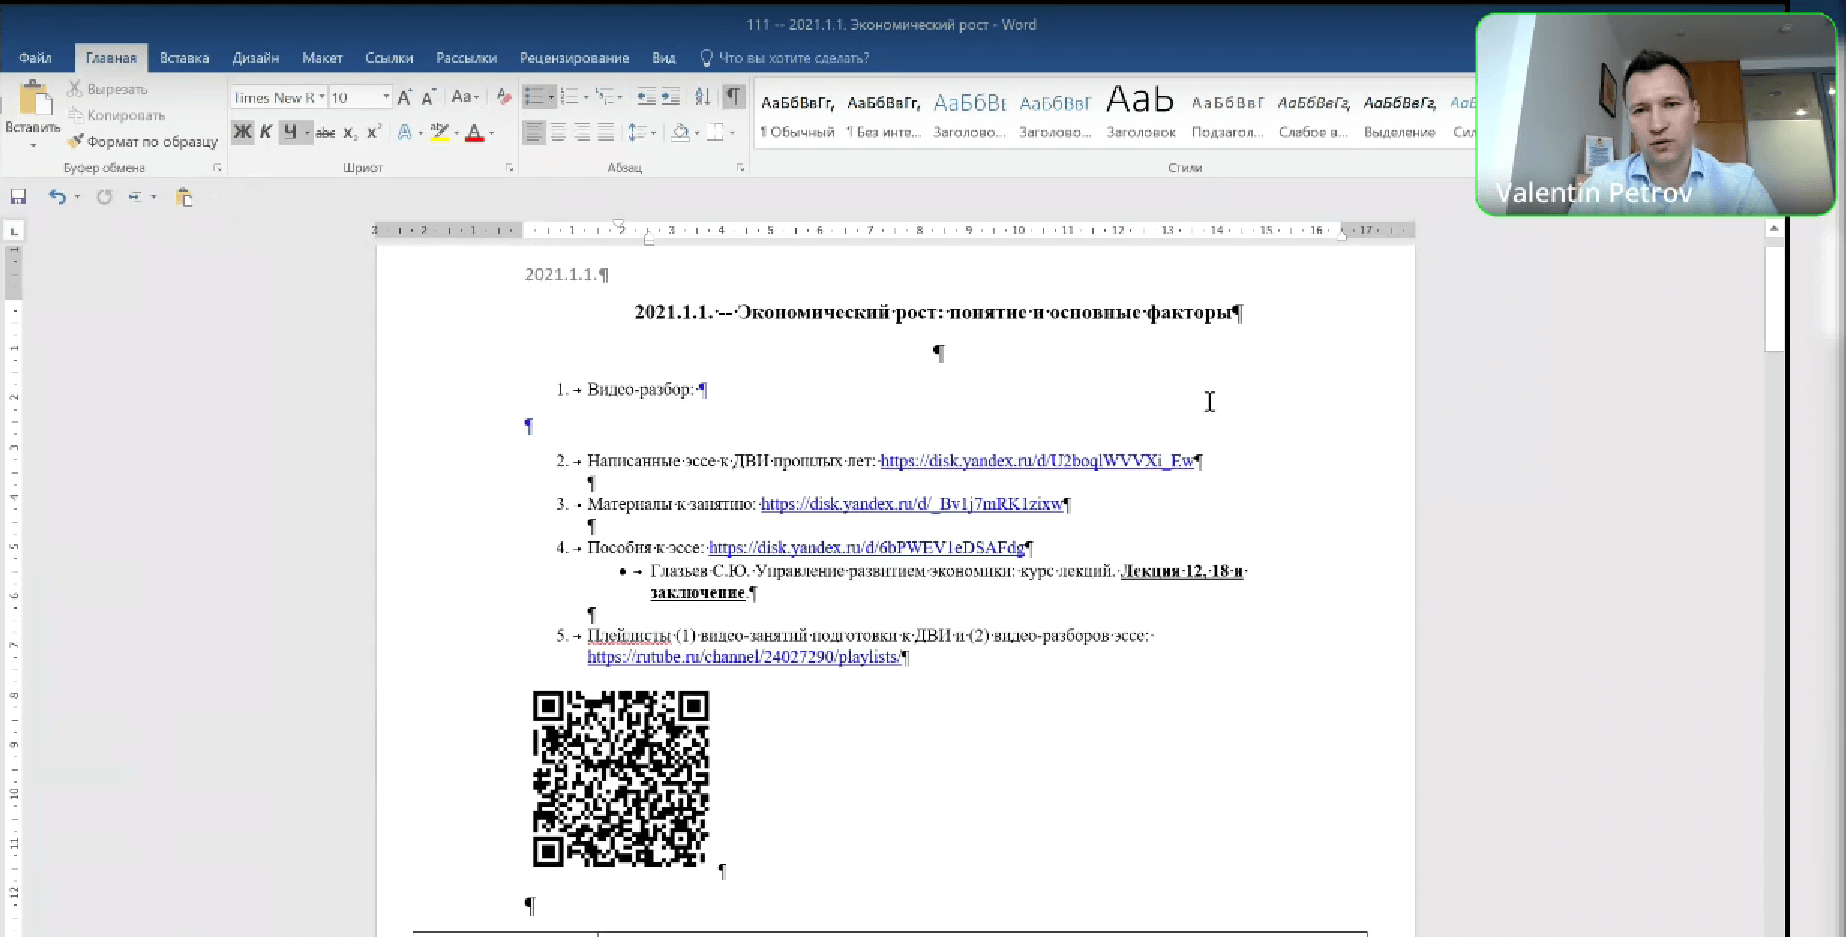Click the Вырезать scissors icon

pos(75,89)
